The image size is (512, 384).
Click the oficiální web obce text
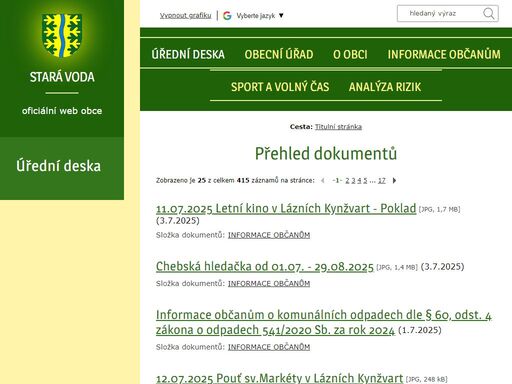[x=62, y=111]
